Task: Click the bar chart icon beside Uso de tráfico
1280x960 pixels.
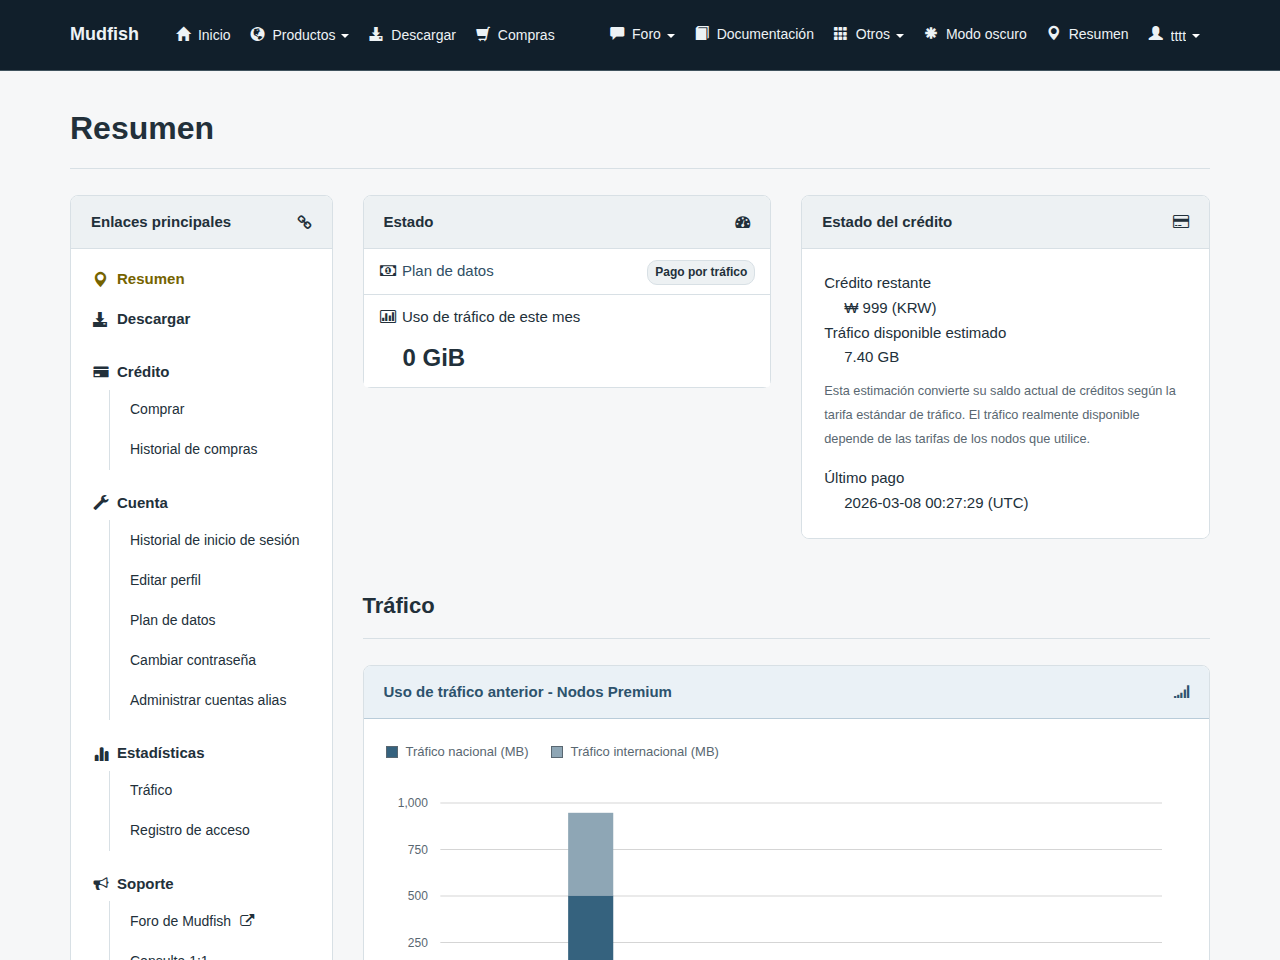Action: click(388, 317)
